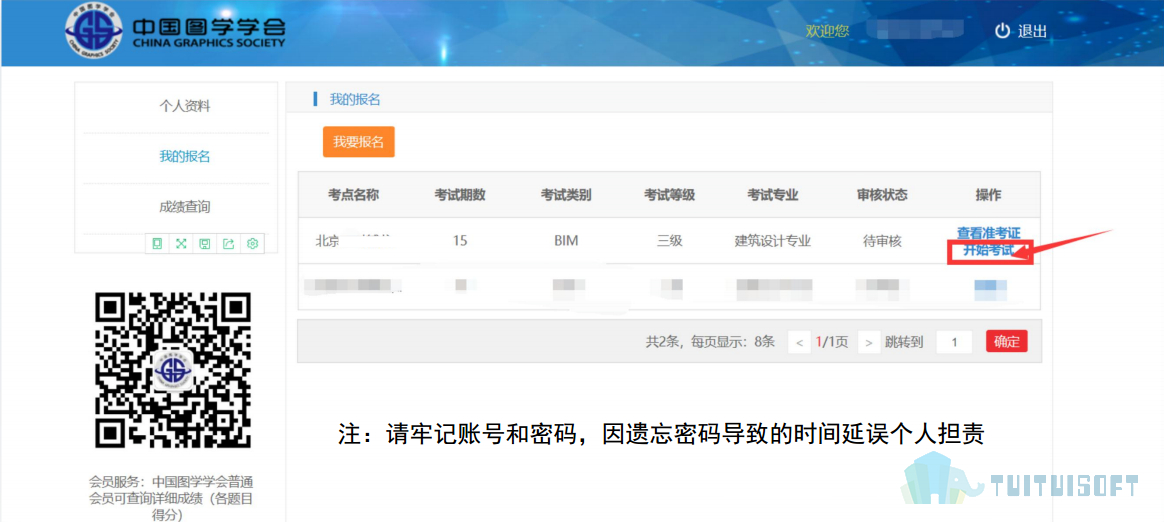Click the 建筑设计专业 cell
Image resolution: width=1164 pixels, height=522 pixels.
point(773,241)
